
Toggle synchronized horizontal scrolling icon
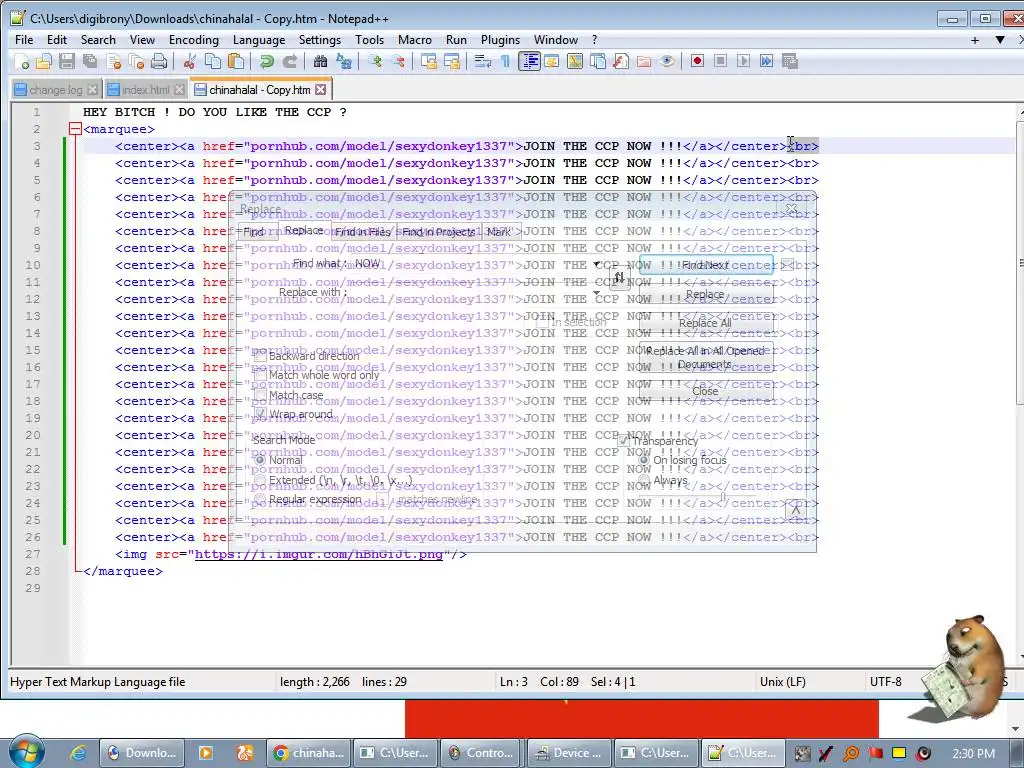coord(451,61)
